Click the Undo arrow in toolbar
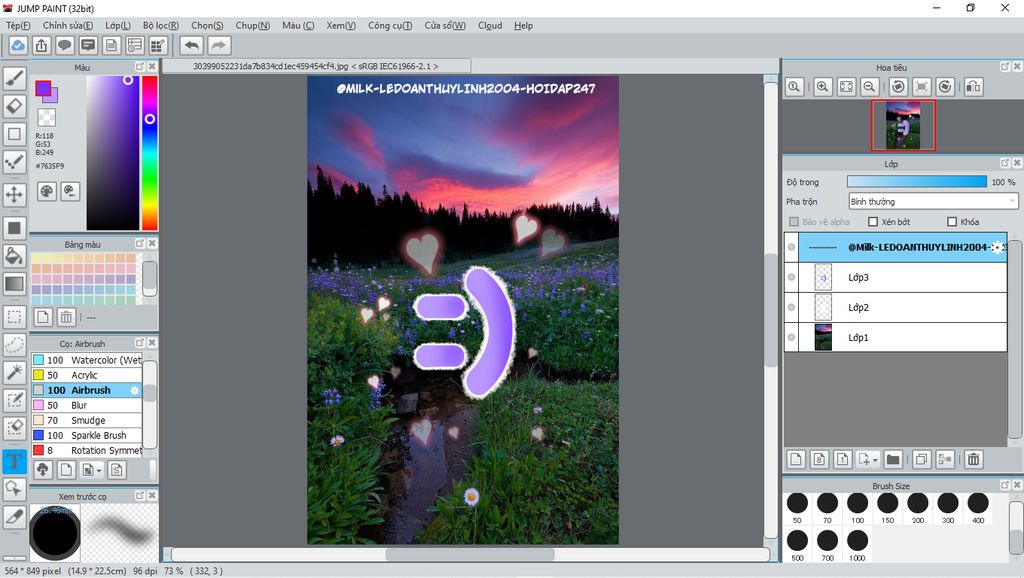The image size is (1024, 578). click(191, 45)
